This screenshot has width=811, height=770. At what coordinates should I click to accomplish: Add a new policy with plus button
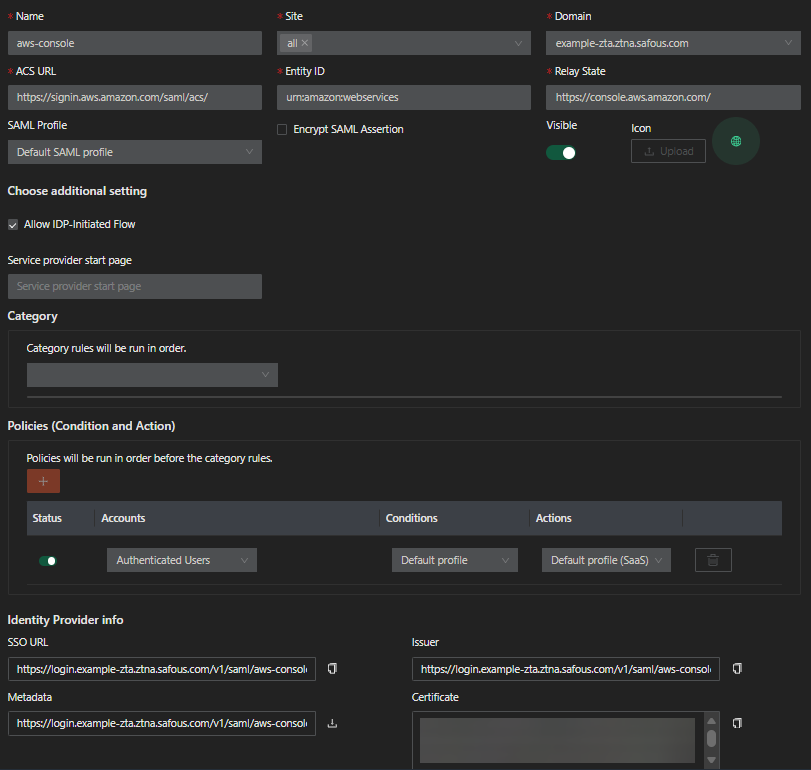click(x=43, y=481)
